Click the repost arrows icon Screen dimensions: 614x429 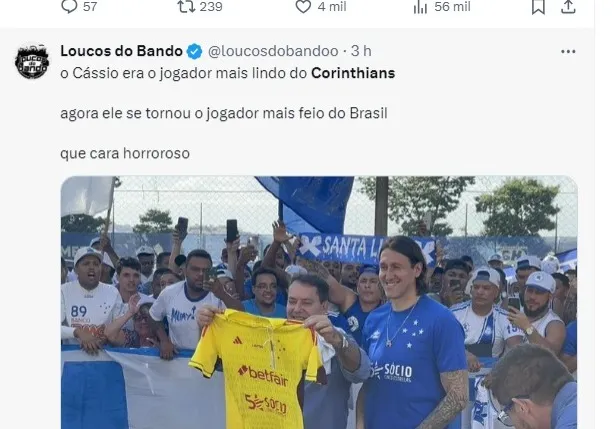tap(186, 6)
